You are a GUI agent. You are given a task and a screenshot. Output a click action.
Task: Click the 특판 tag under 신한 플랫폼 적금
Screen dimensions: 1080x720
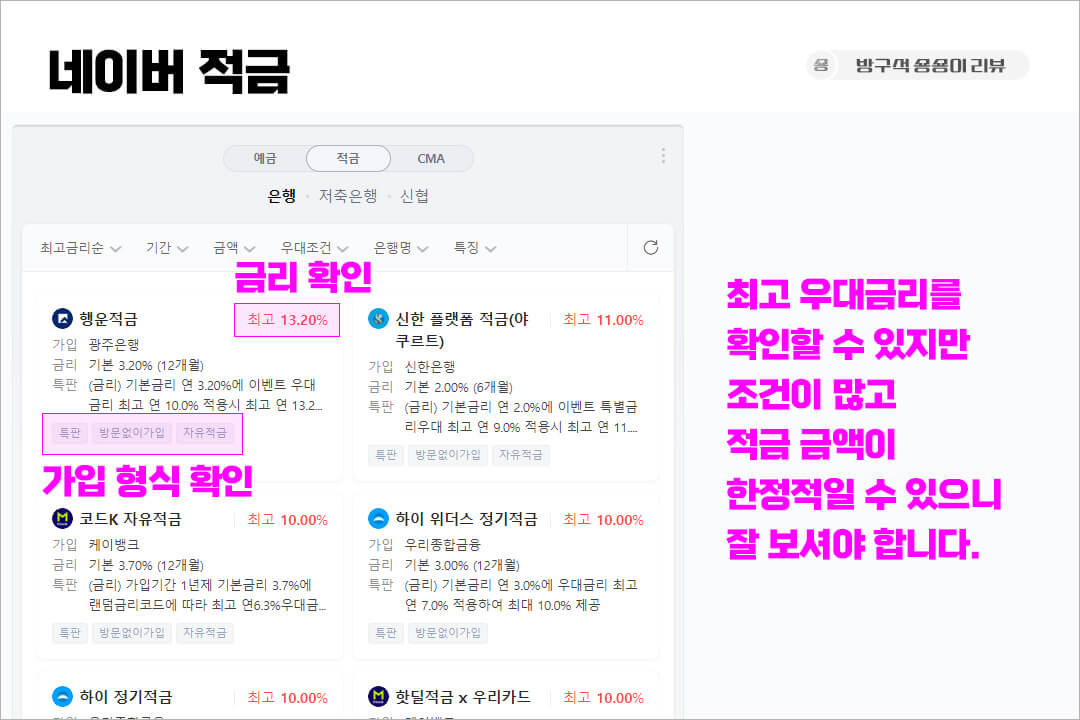click(386, 455)
